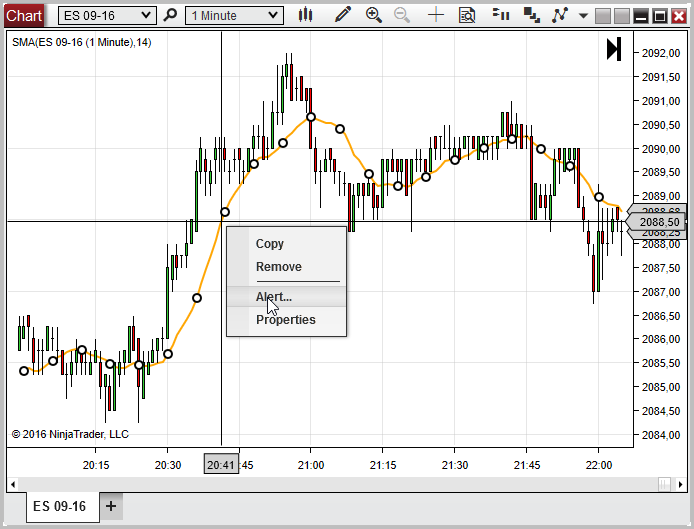Choose Copy from the context menu
This screenshot has width=694, height=529.
click(270, 244)
